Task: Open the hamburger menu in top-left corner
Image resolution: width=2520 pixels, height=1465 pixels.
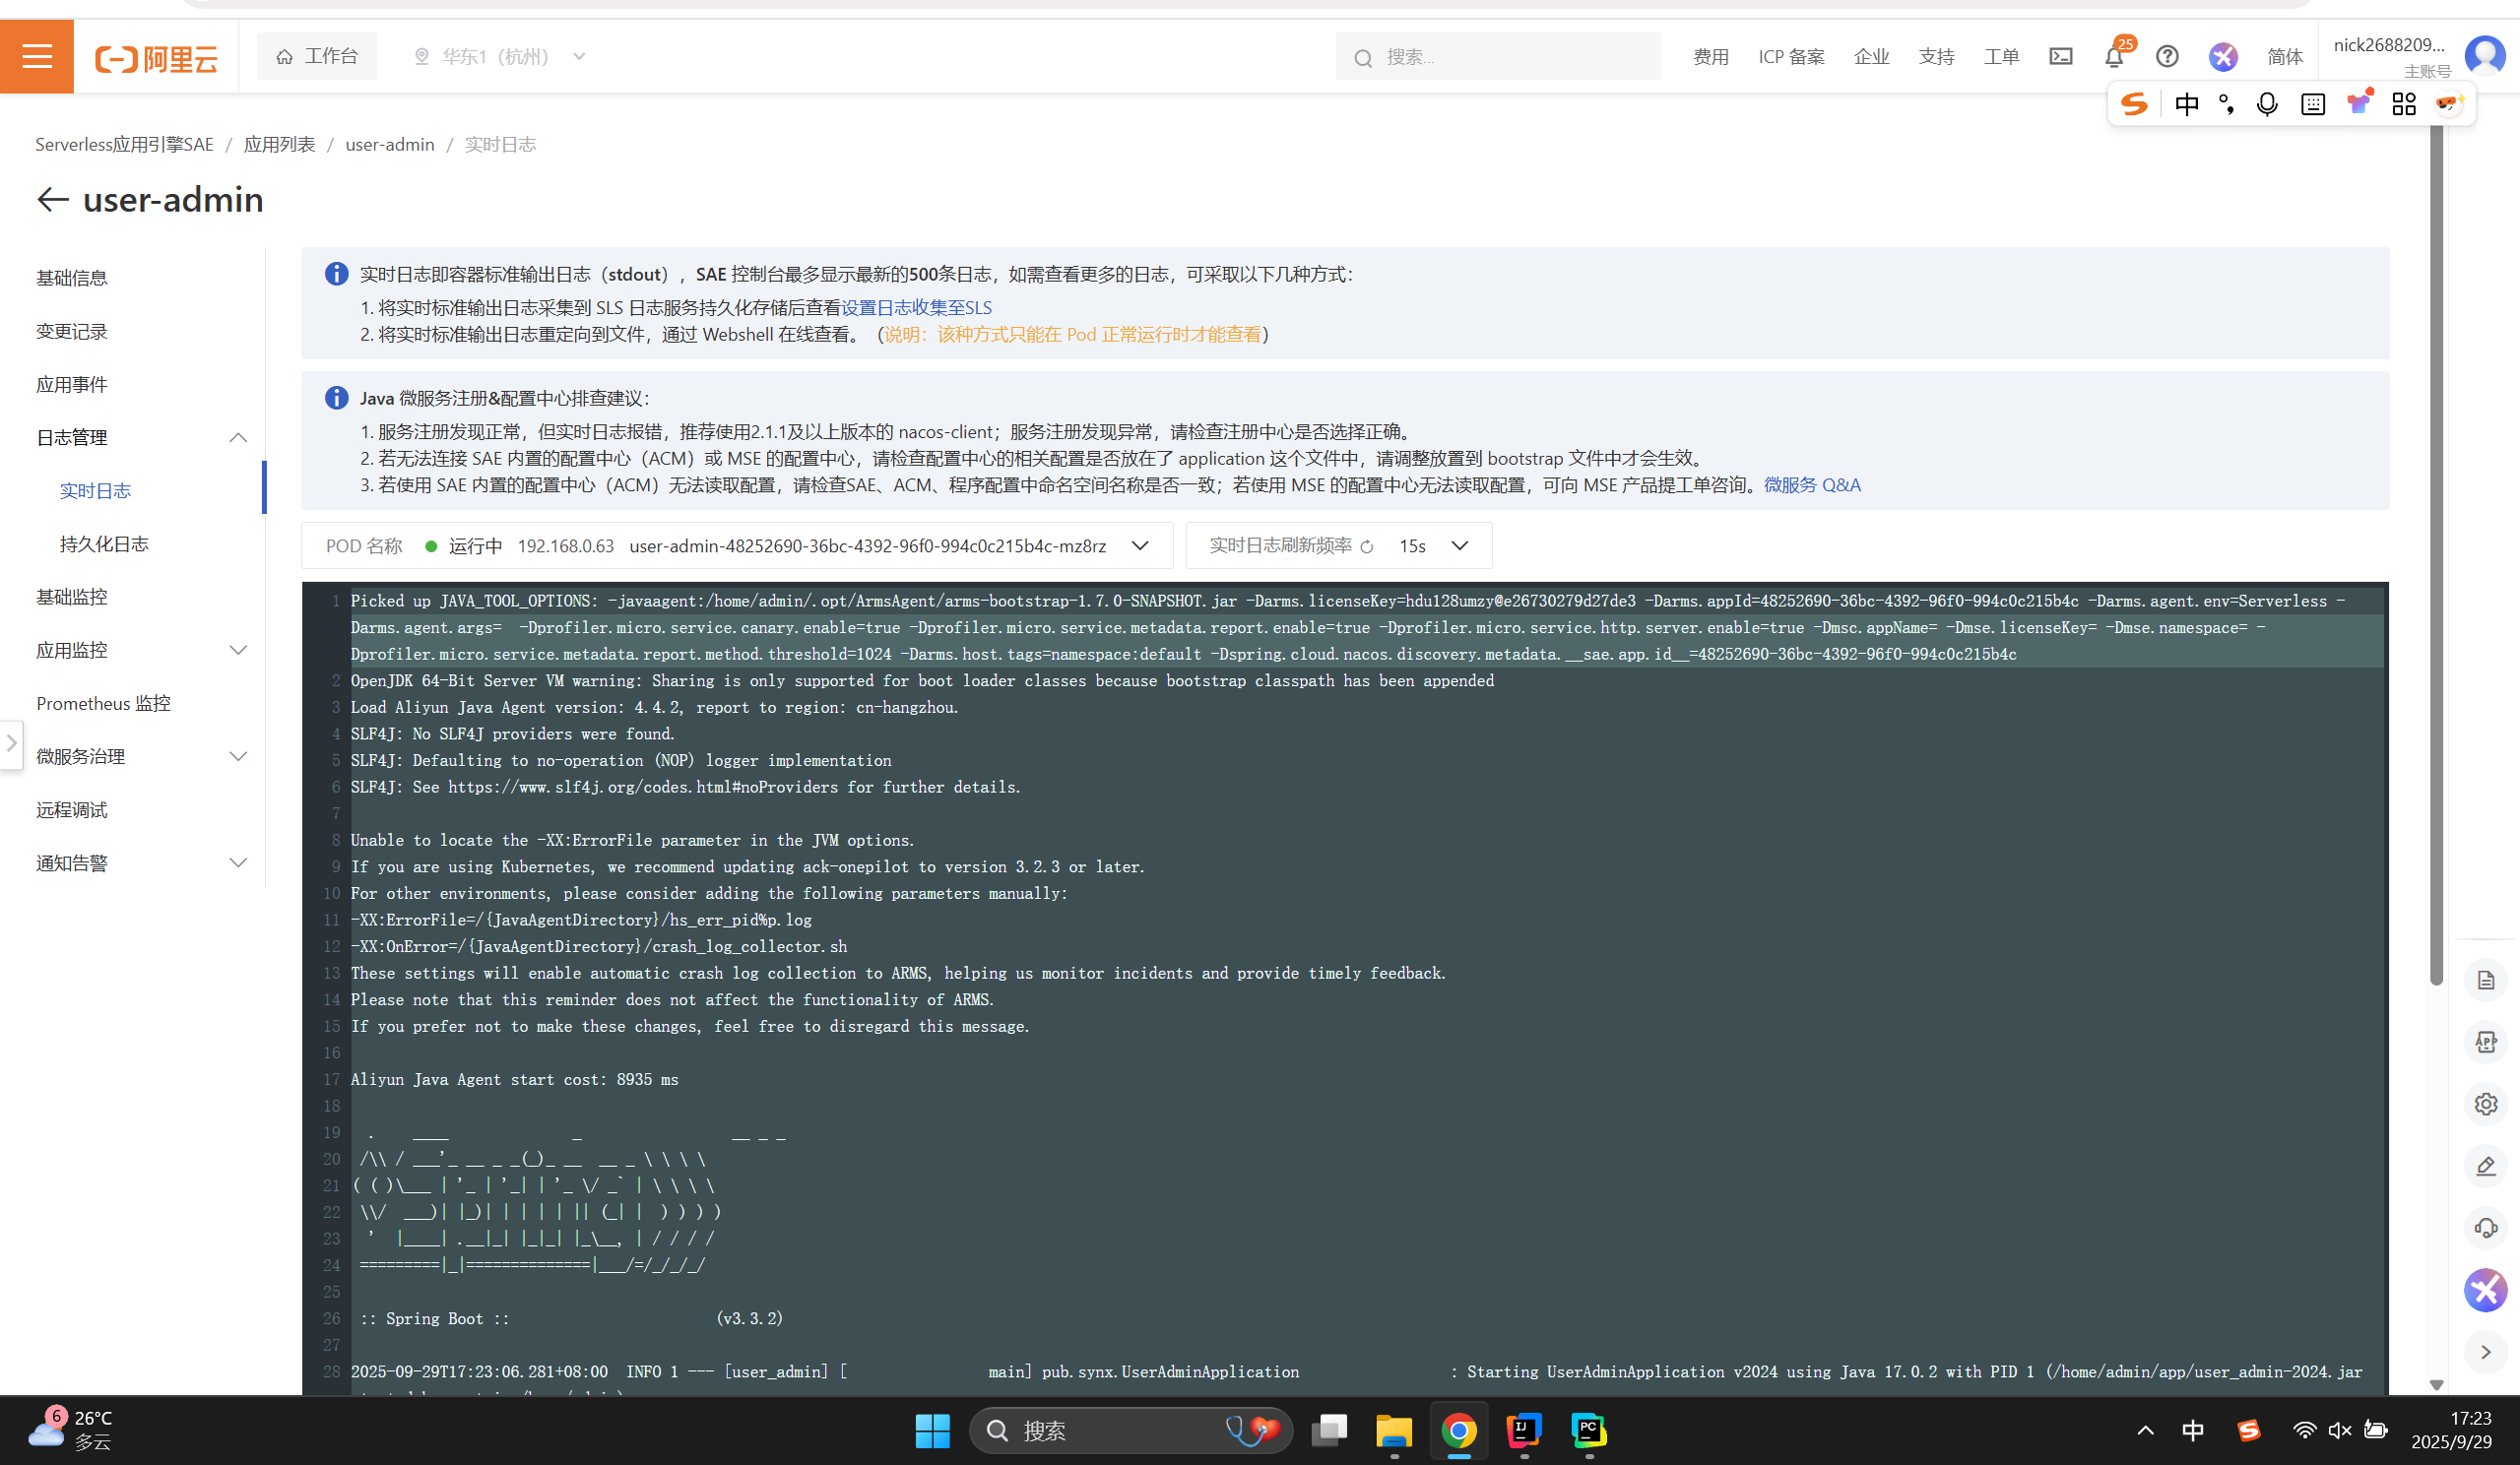Action: pos(37,56)
